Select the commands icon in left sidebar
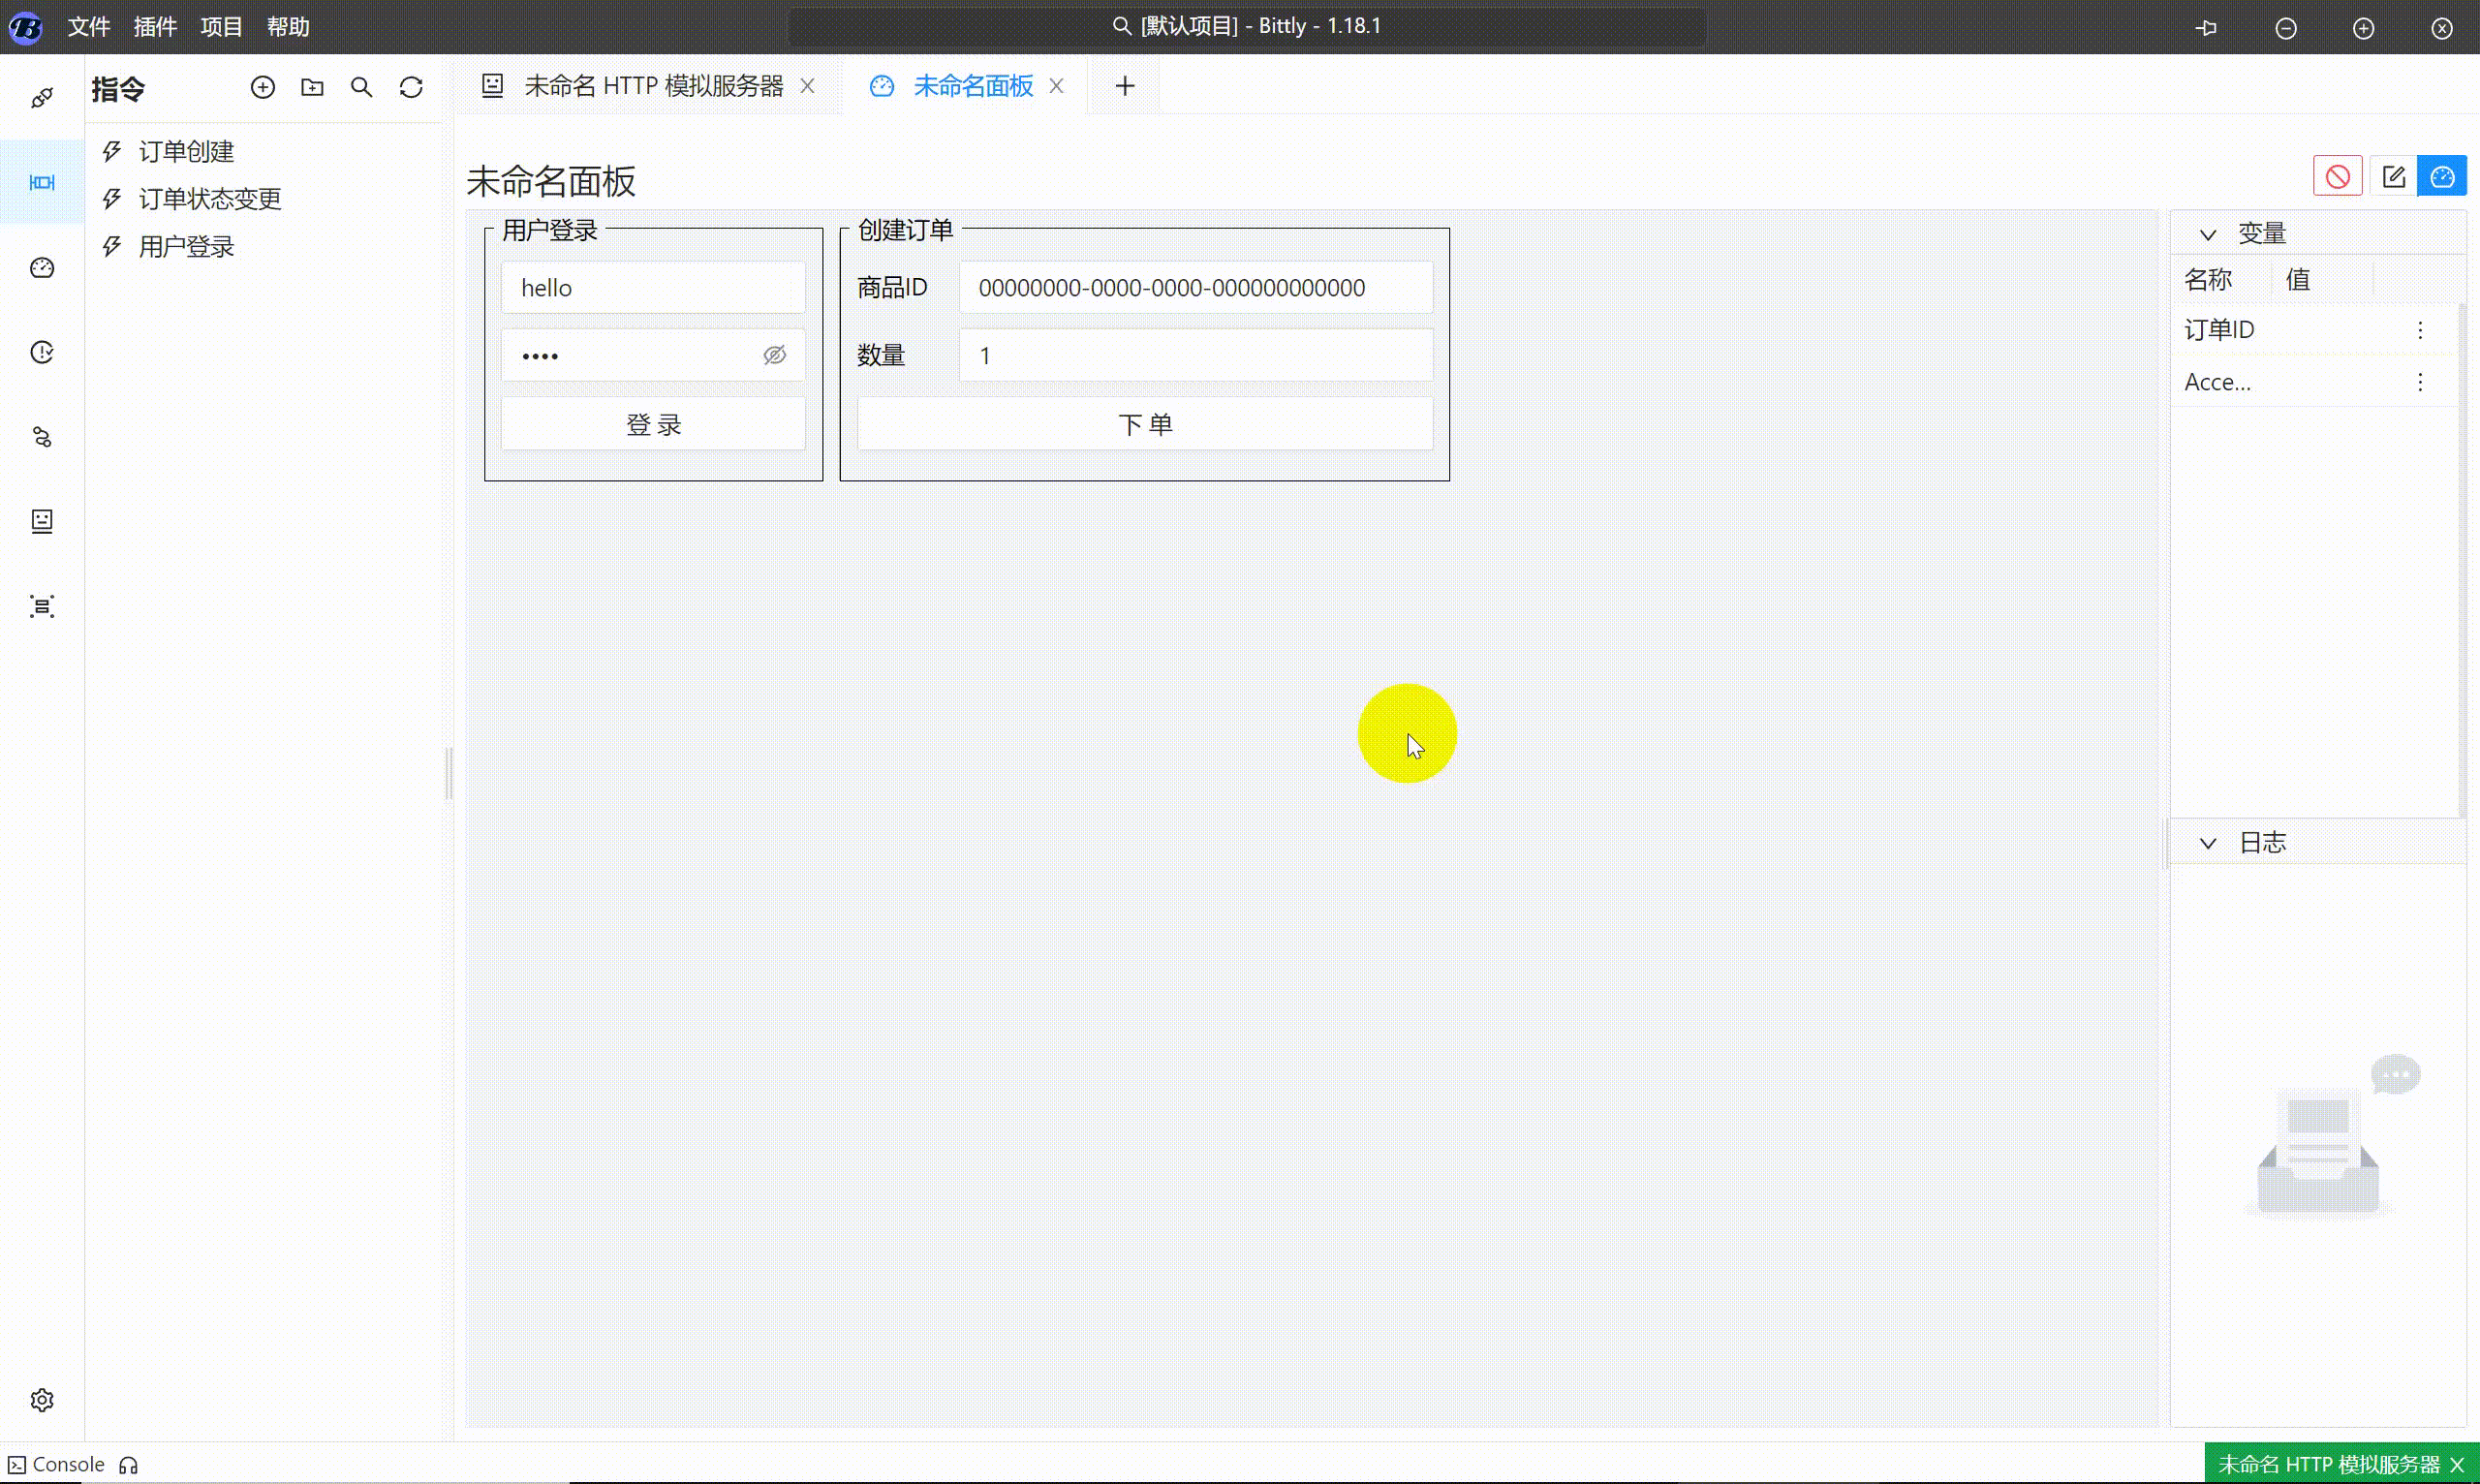2480x1484 pixels. 42,182
